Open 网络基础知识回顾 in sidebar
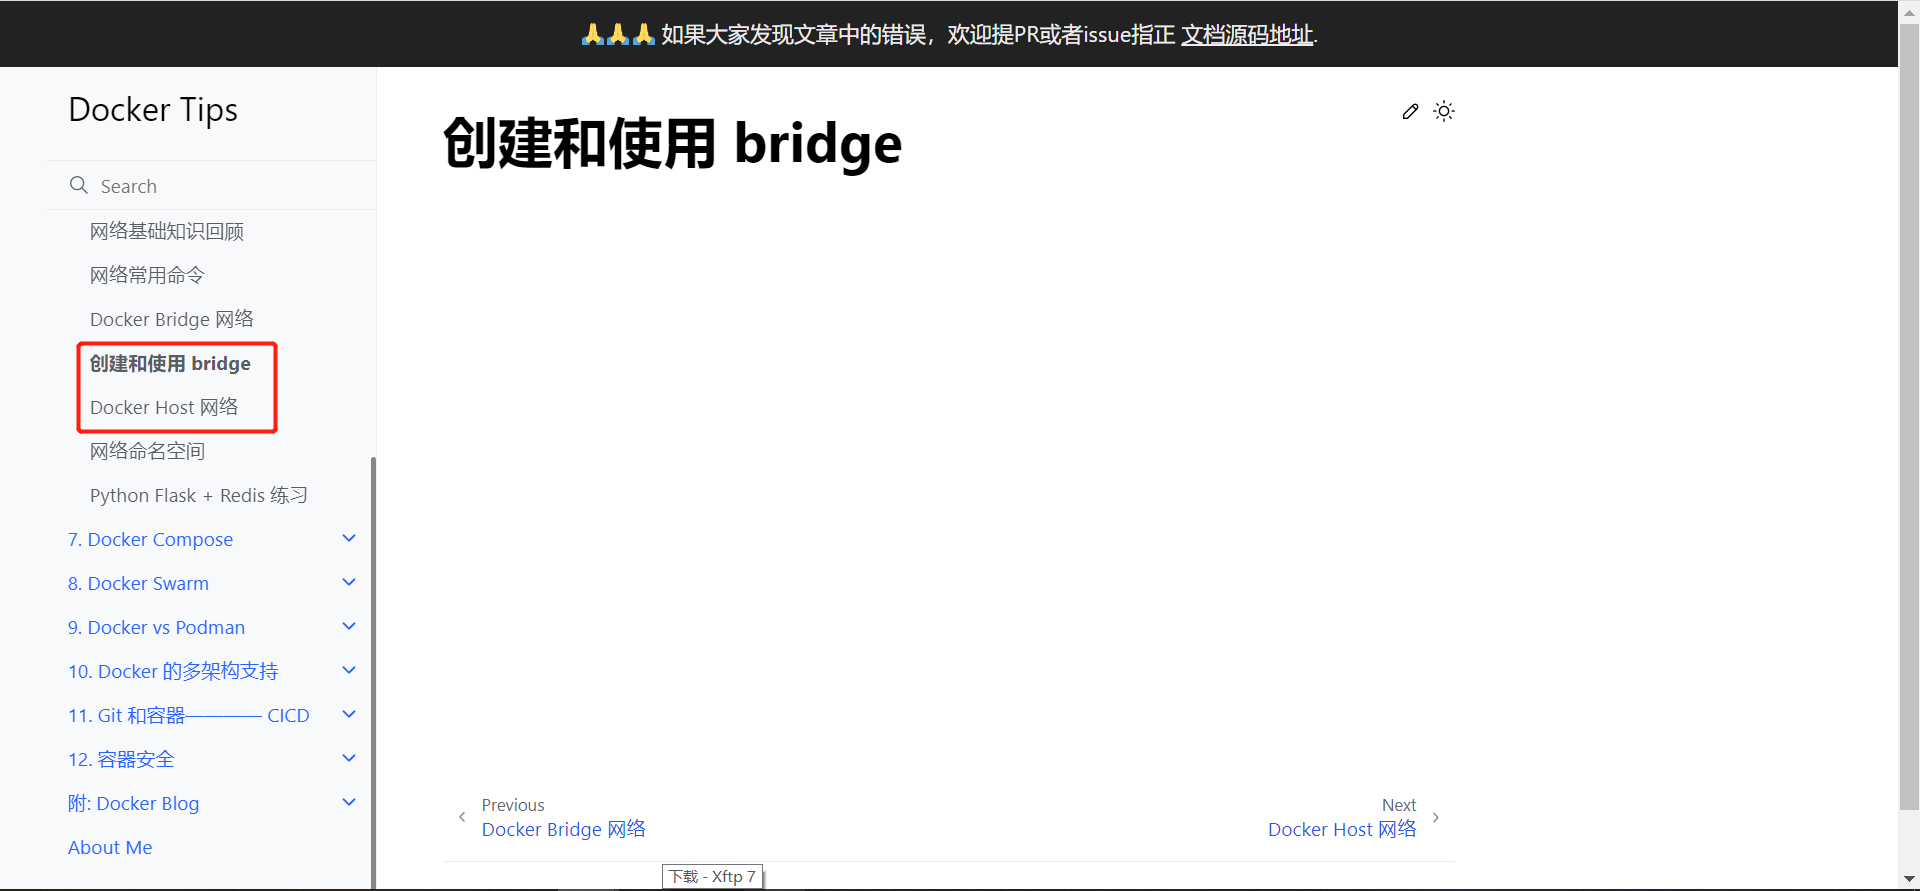Screen dimensions: 1920x891 [x=167, y=231]
